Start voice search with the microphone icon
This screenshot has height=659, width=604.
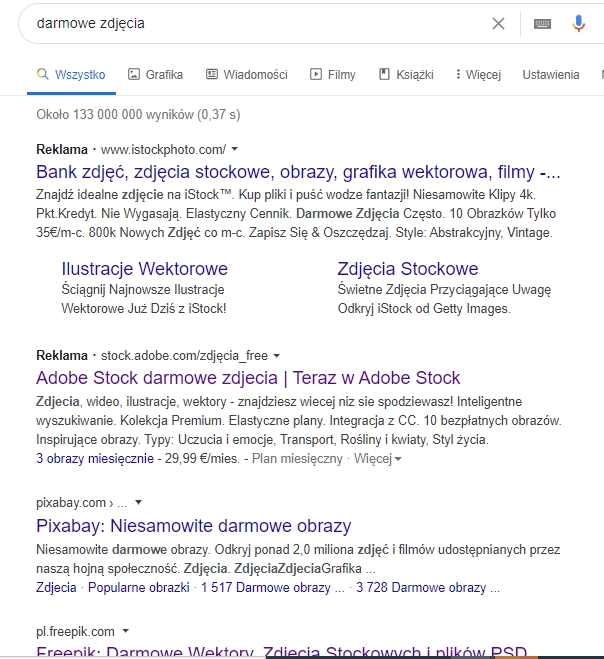pyautogui.click(x=579, y=23)
